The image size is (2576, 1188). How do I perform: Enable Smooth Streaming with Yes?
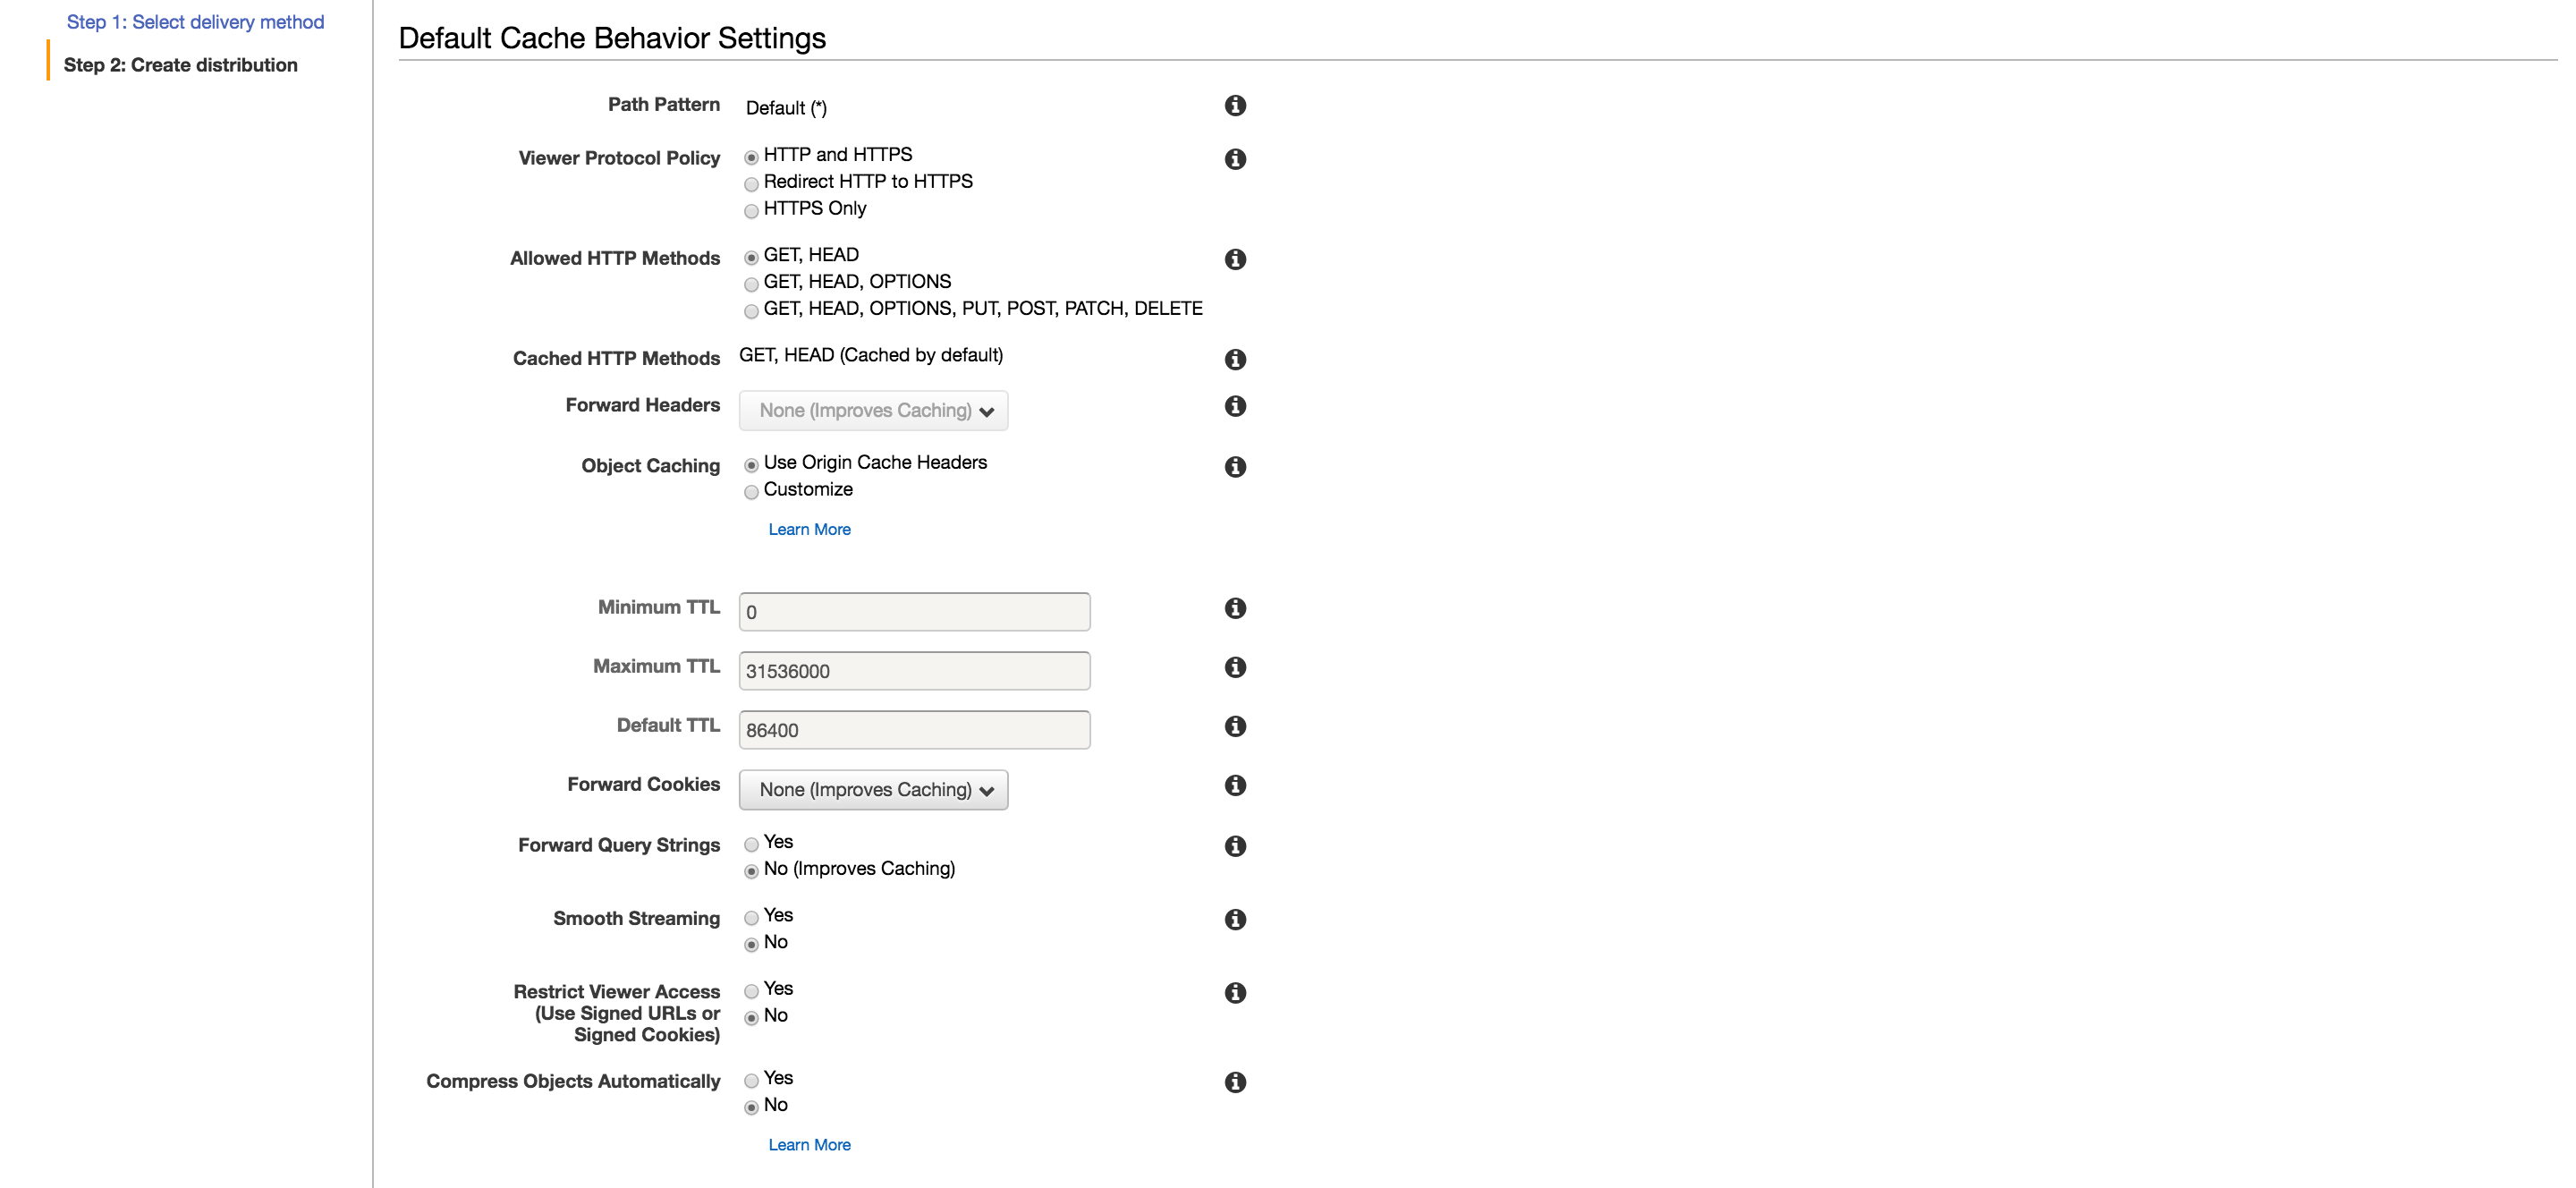[x=751, y=918]
